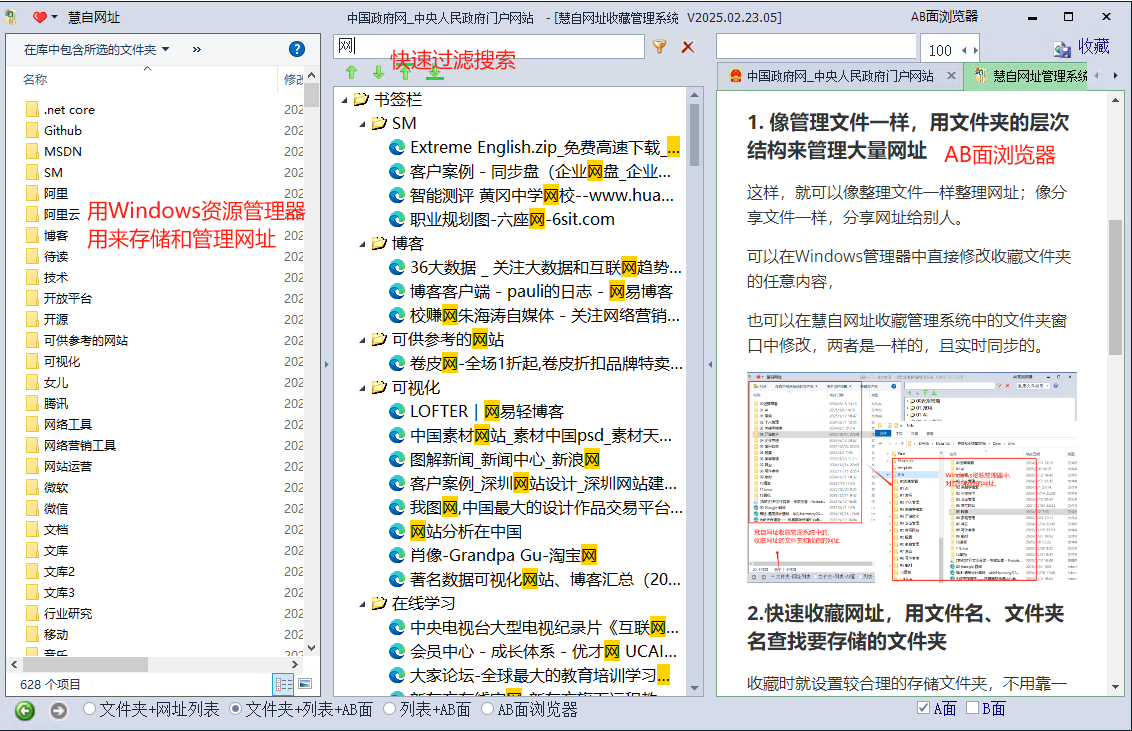
Task: Open the 在库中包含所选的文件夹 dropdown
Action: pos(97,49)
